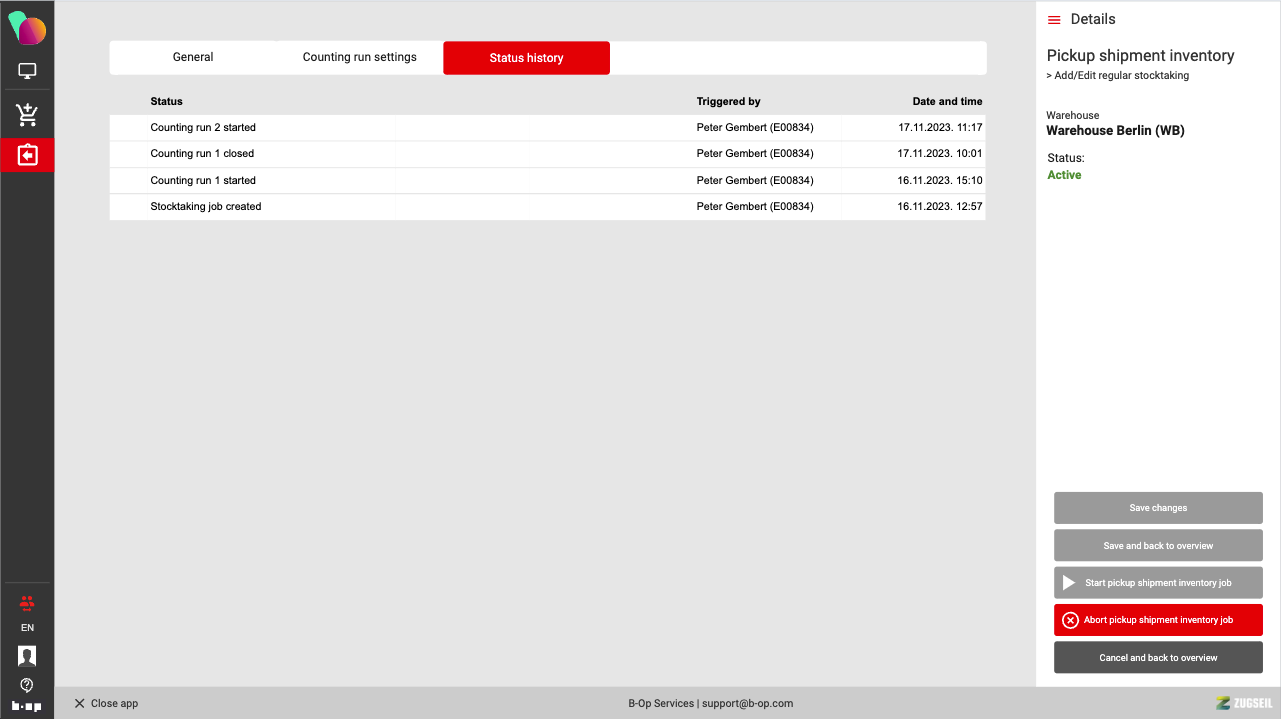The height and width of the screenshot is (719, 1281).
Task: Click the 17.11.2023. 11:17 timestamp
Action: 940,128
